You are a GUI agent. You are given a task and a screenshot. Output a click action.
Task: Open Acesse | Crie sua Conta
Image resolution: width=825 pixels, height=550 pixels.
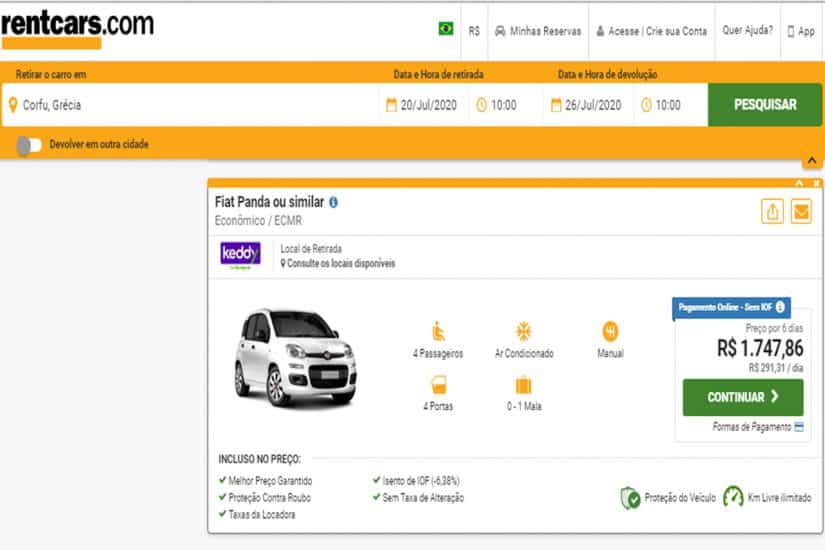[x=651, y=31]
